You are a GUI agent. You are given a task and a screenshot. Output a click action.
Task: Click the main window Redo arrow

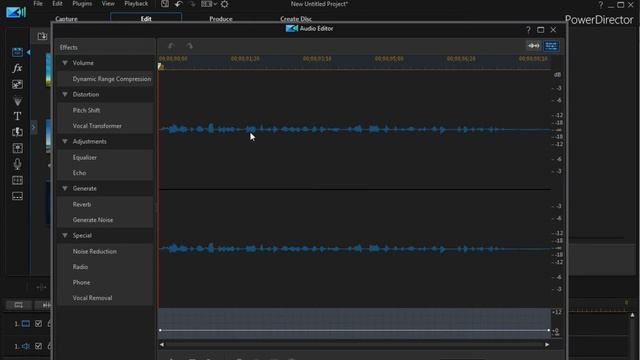point(193,4)
